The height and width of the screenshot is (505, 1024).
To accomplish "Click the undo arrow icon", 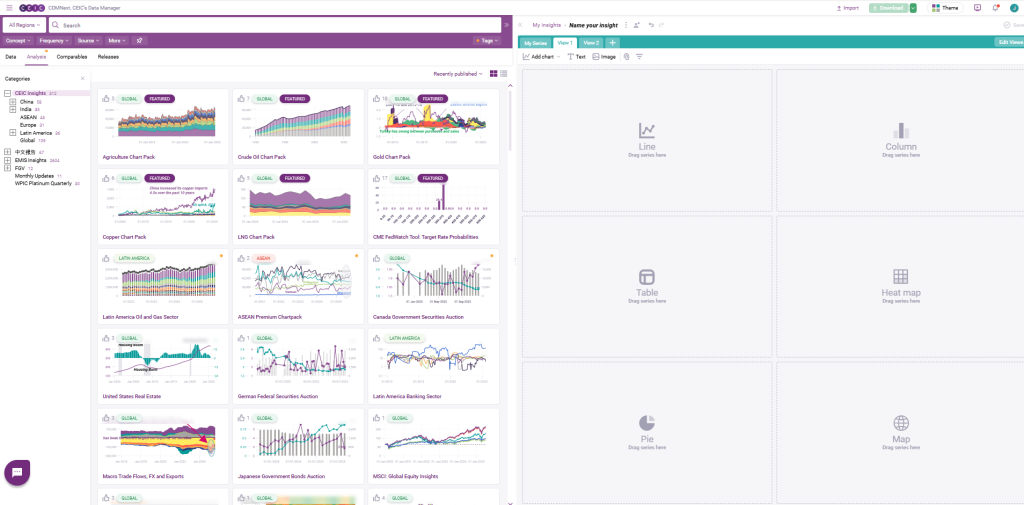I will coord(651,24).
